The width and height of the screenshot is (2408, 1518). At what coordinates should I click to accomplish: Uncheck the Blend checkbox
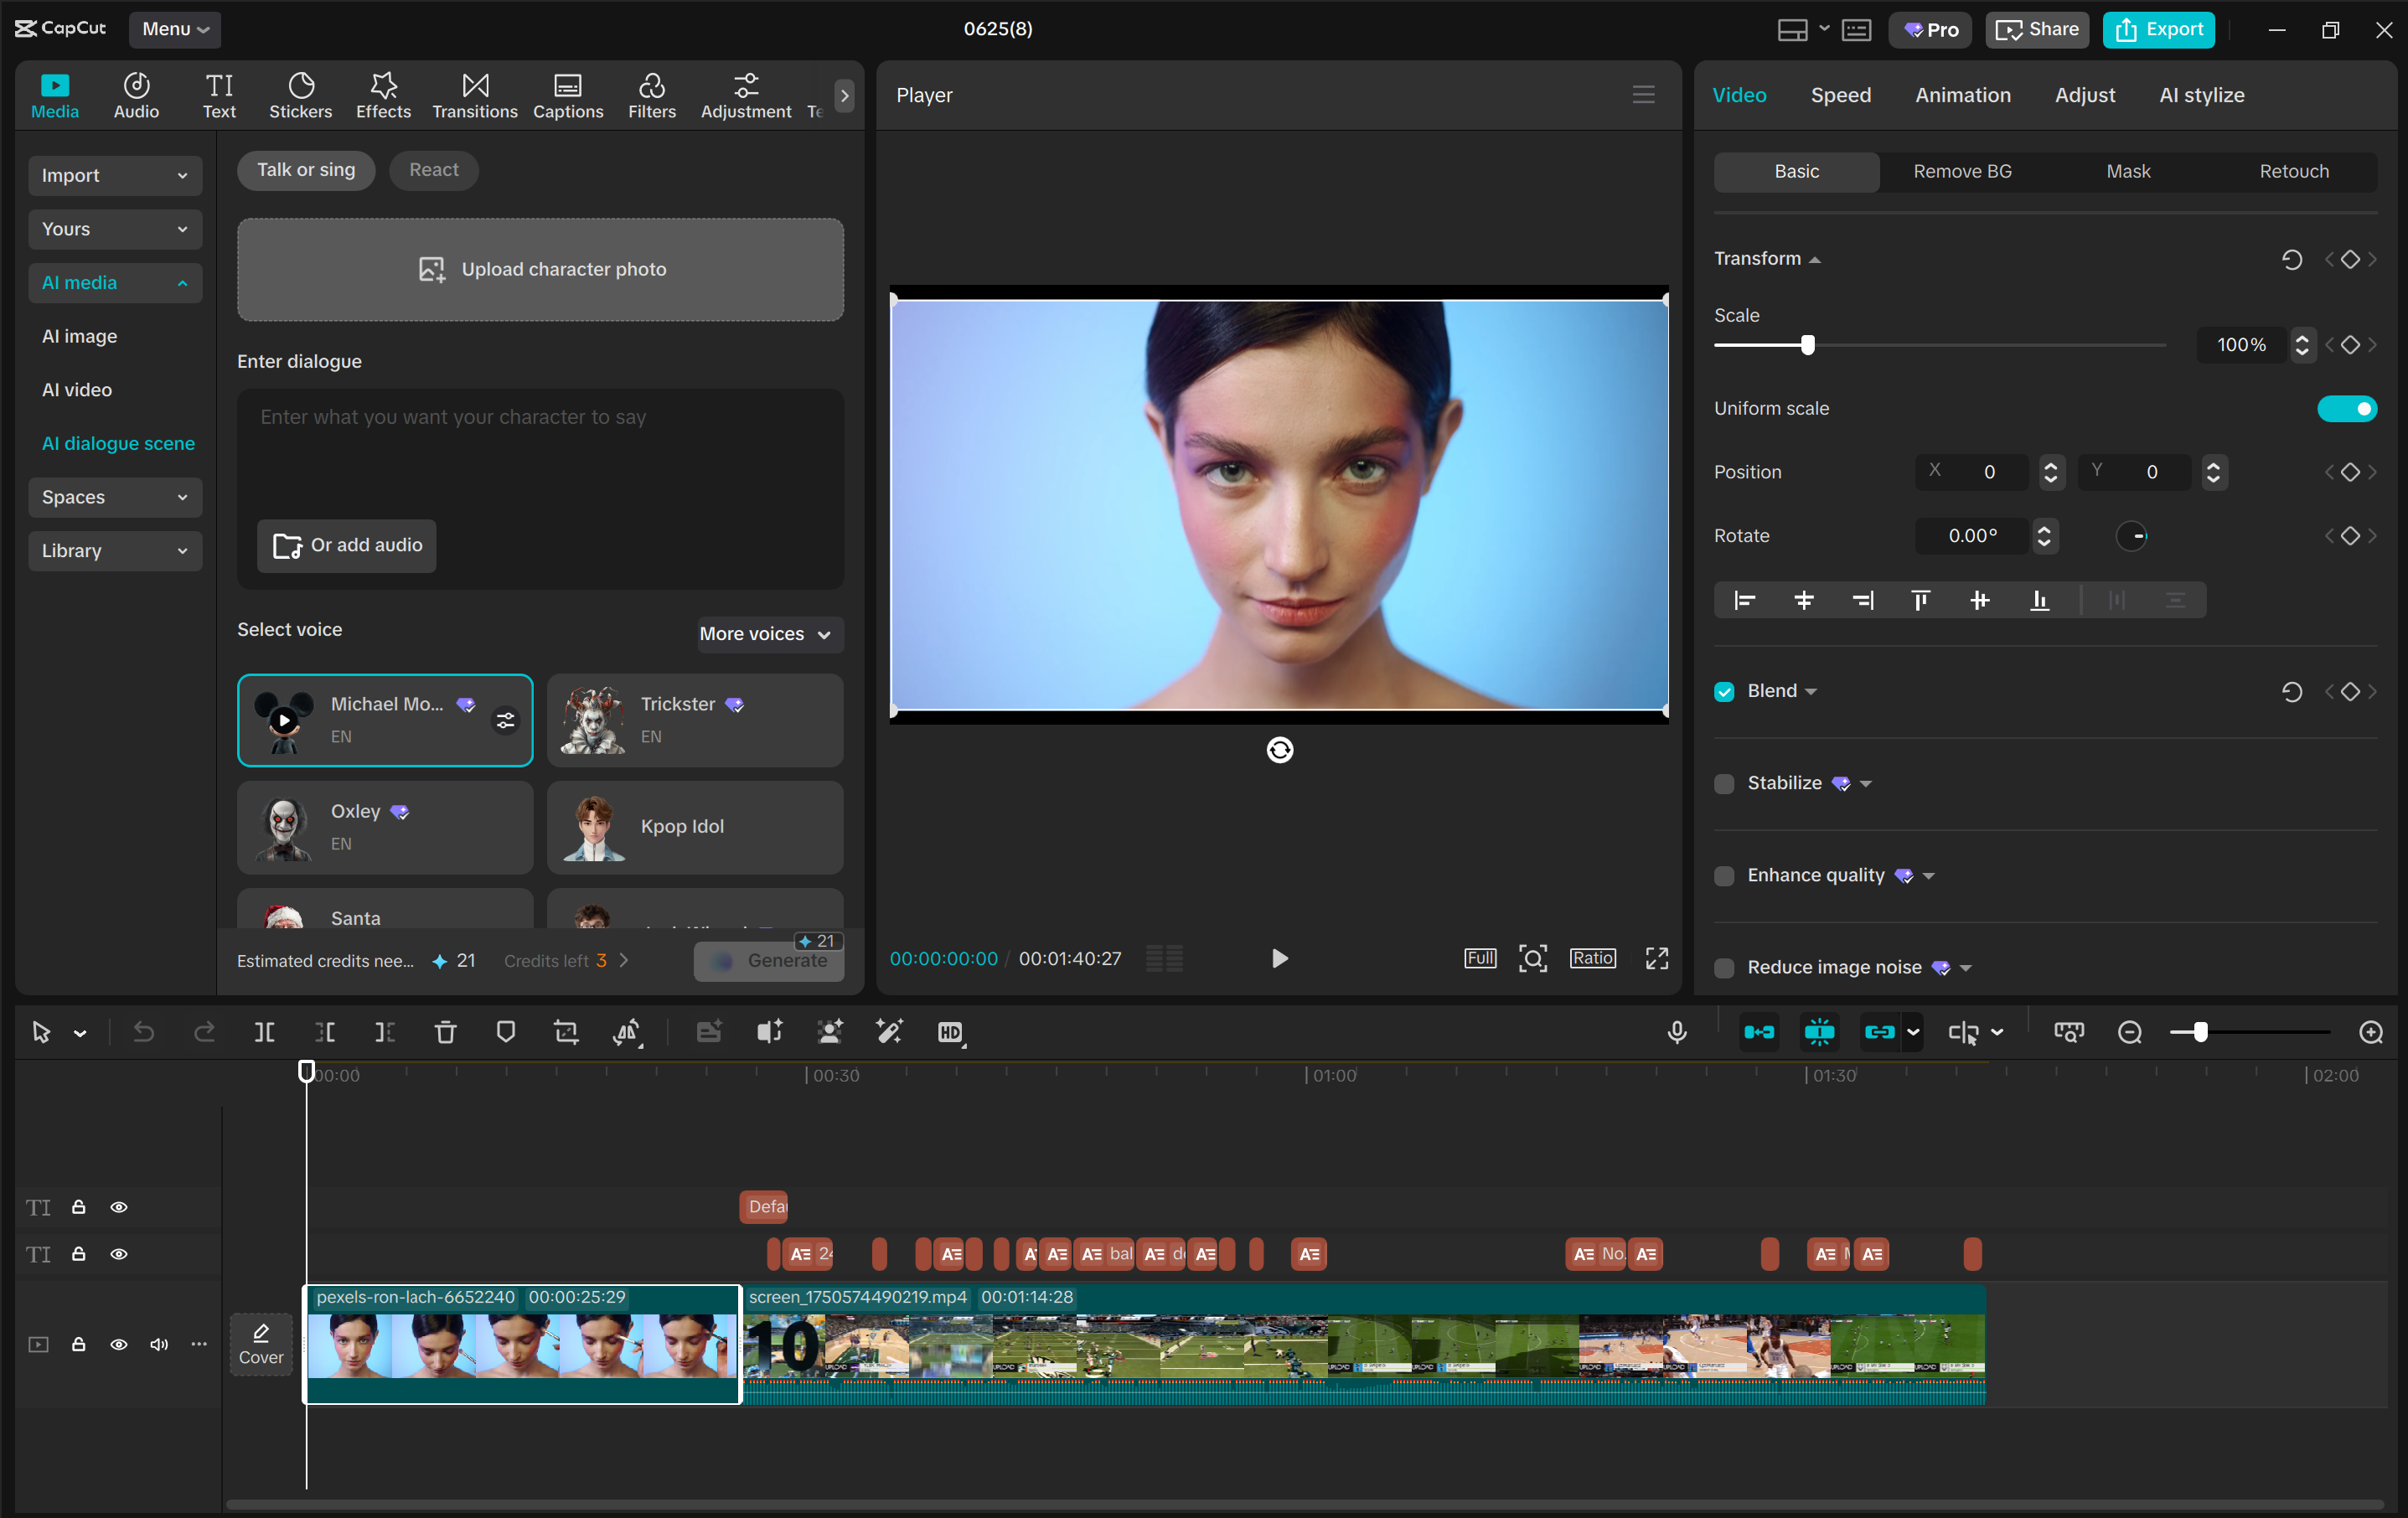click(x=1723, y=691)
